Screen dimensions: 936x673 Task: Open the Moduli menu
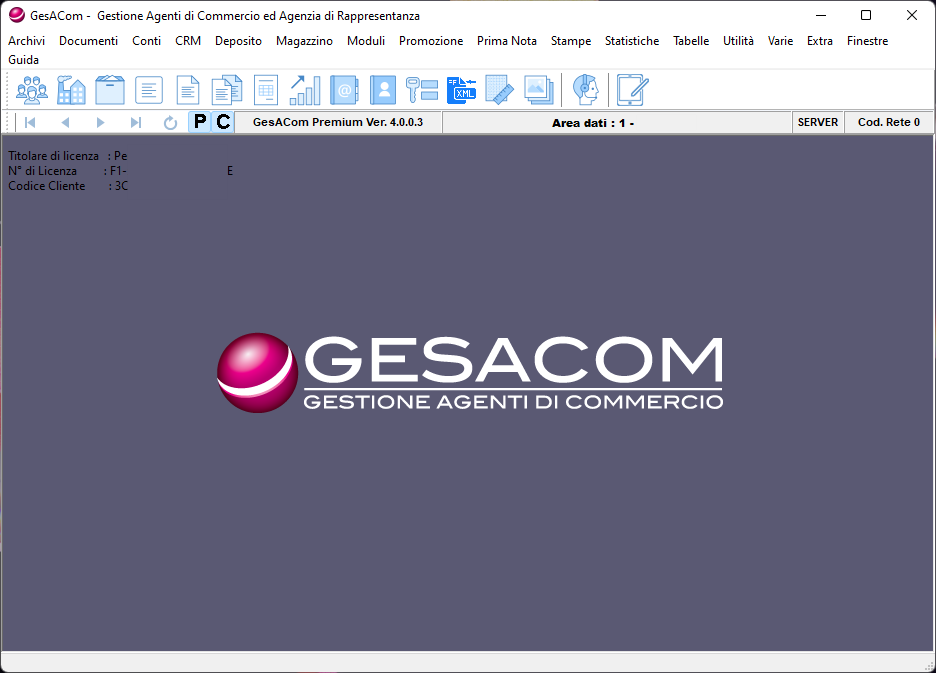pos(365,41)
